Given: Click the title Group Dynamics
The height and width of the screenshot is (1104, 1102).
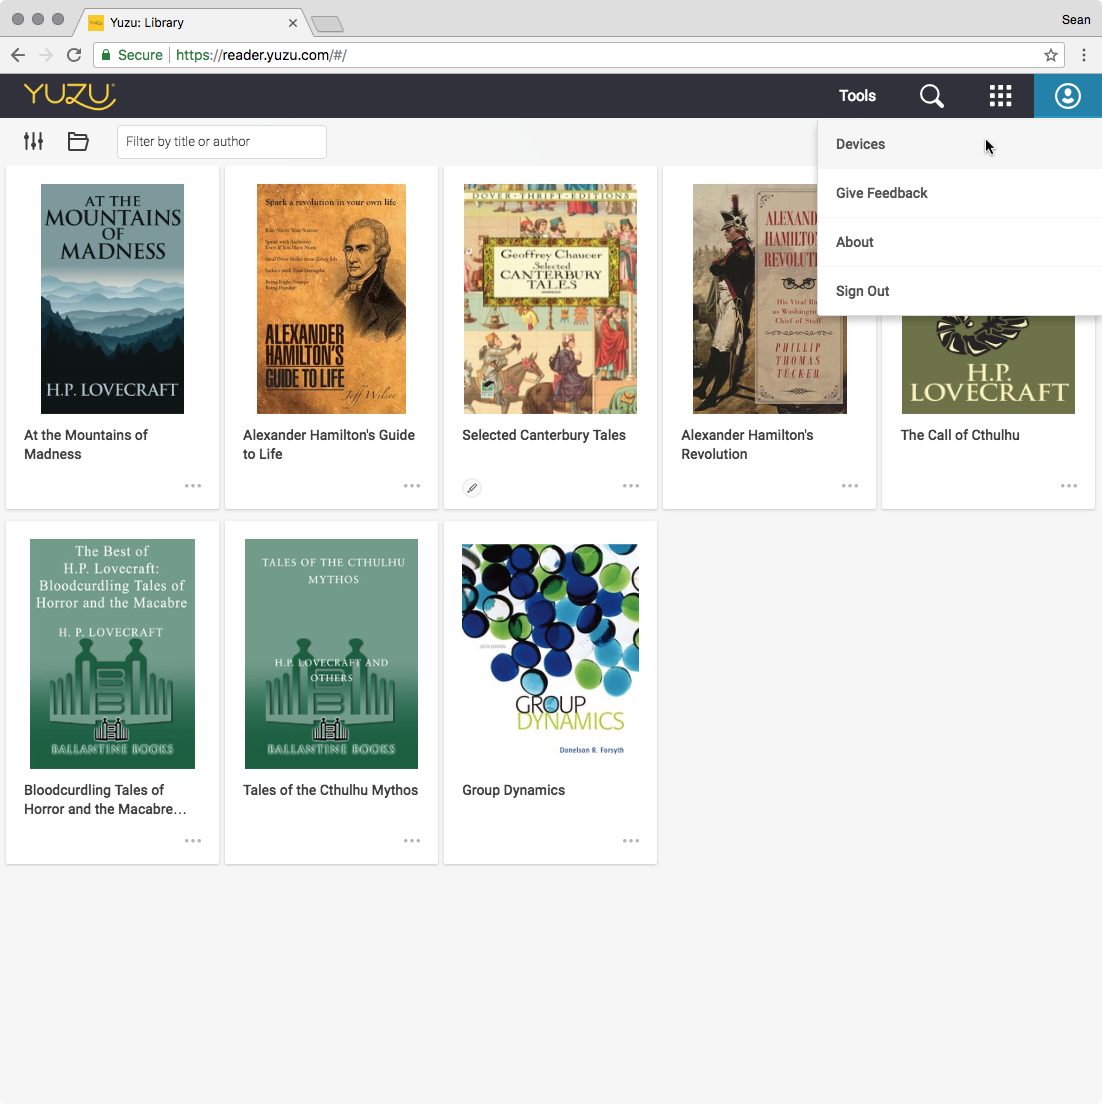Looking at the screenshot, I should [x=513, y=790].
